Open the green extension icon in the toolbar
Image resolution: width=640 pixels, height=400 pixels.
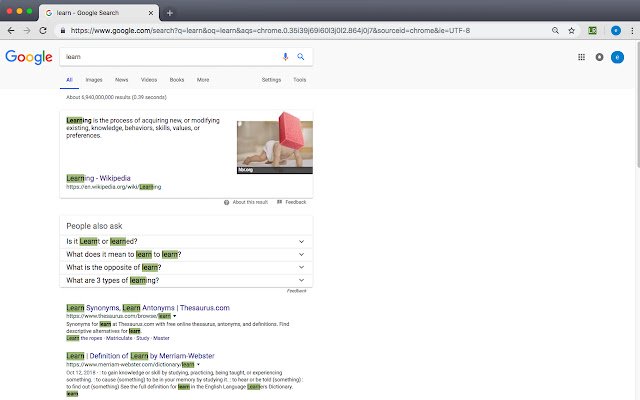pyautogui.click(x=592, y=31)
